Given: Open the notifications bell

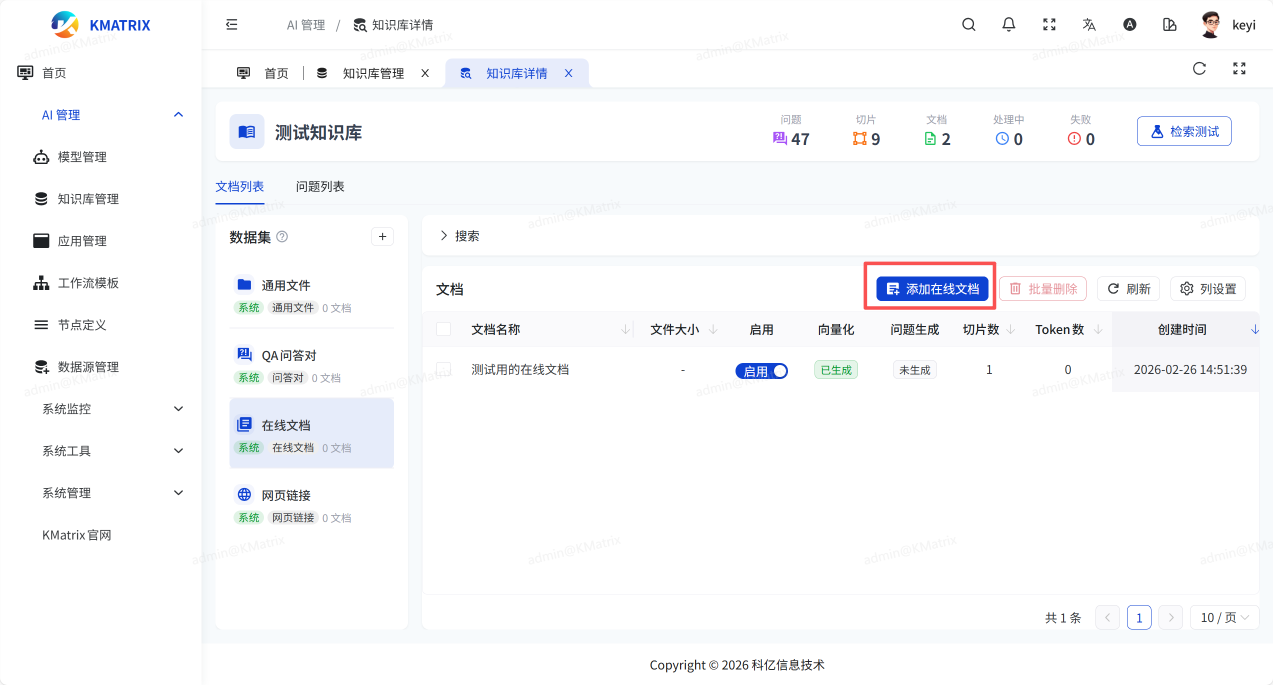Looking at the screenshot, I should [x=1009, y=25].
